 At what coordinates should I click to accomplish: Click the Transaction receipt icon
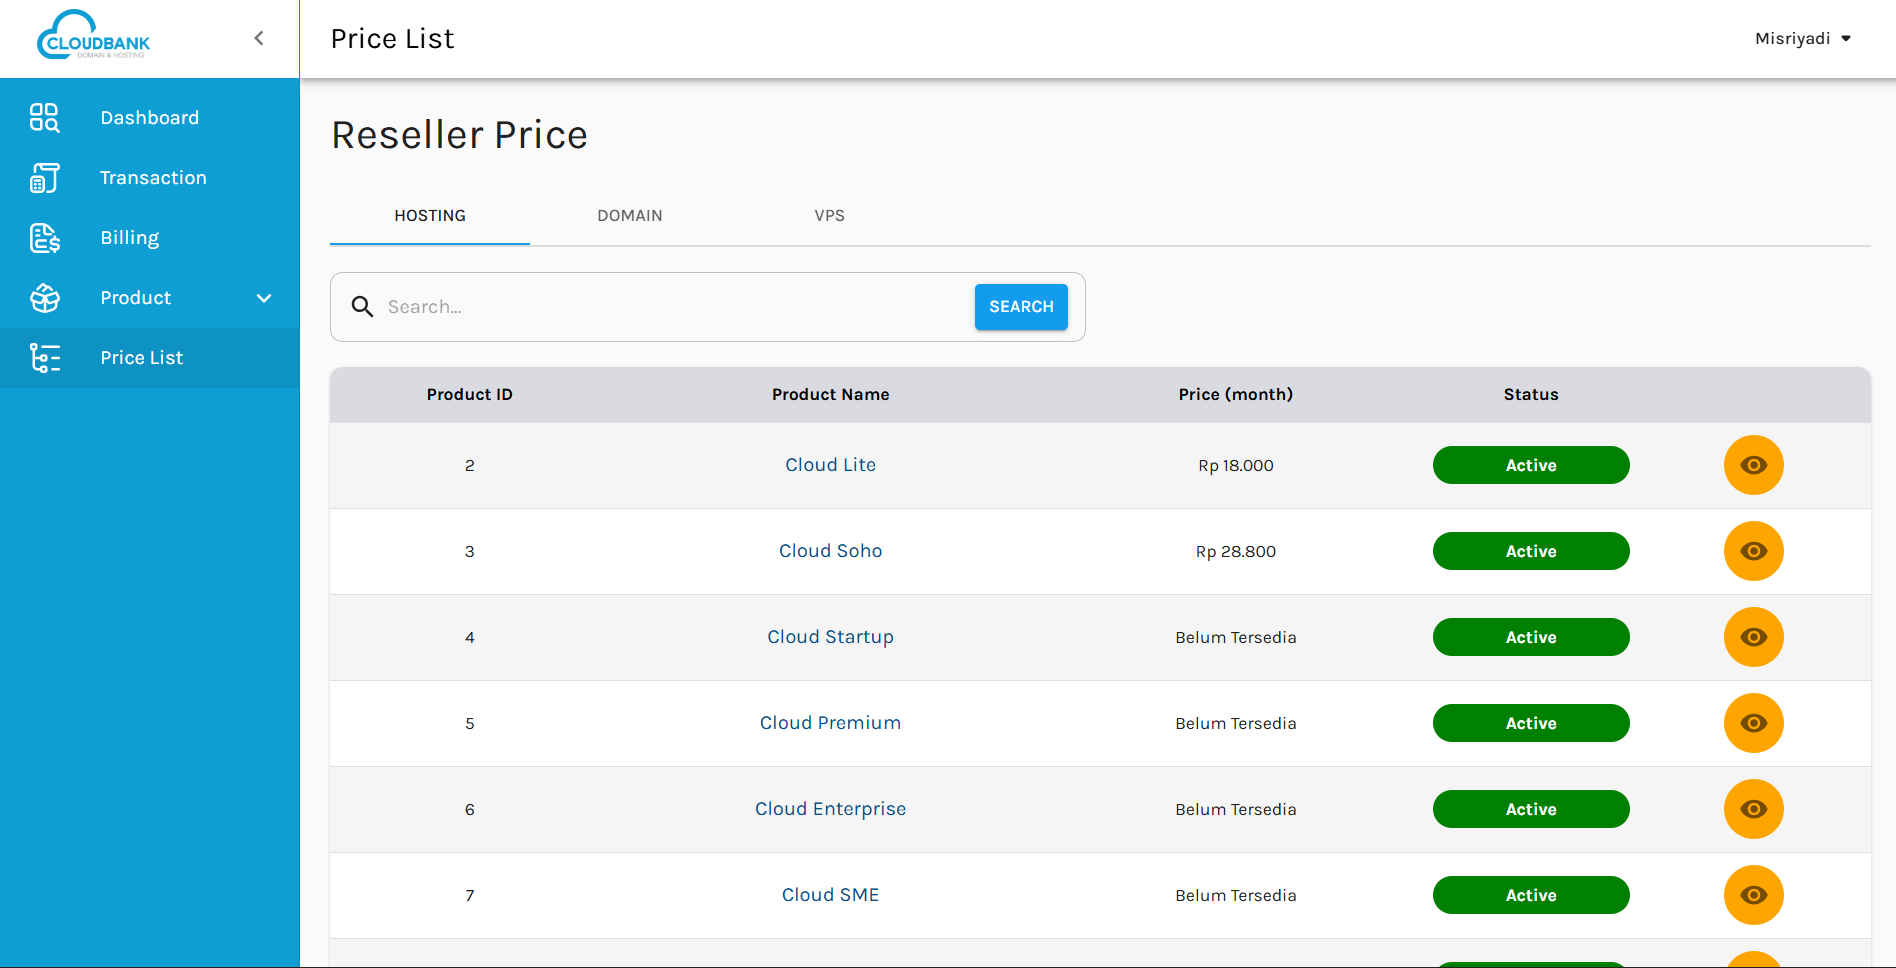[x=44, y=178]
